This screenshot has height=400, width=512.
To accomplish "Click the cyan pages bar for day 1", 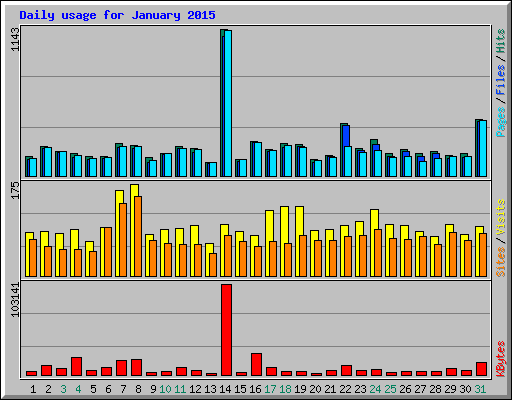I will coord(33,167).
